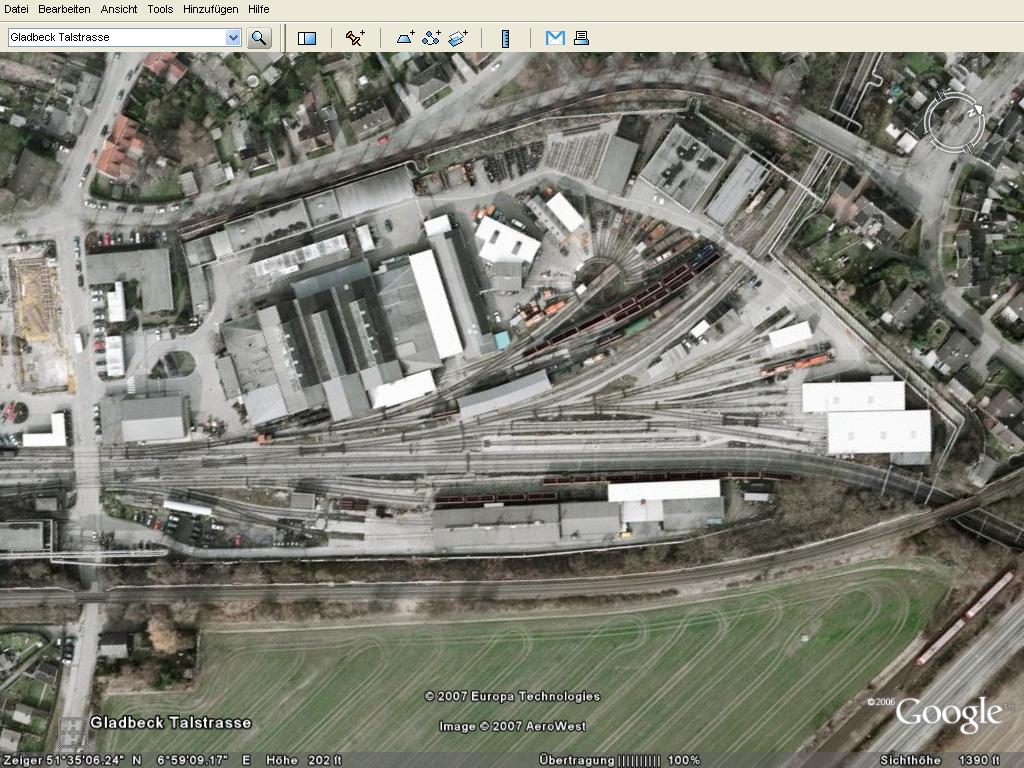
Task: Toggle the sidebar panel
Action: [307, 38]
